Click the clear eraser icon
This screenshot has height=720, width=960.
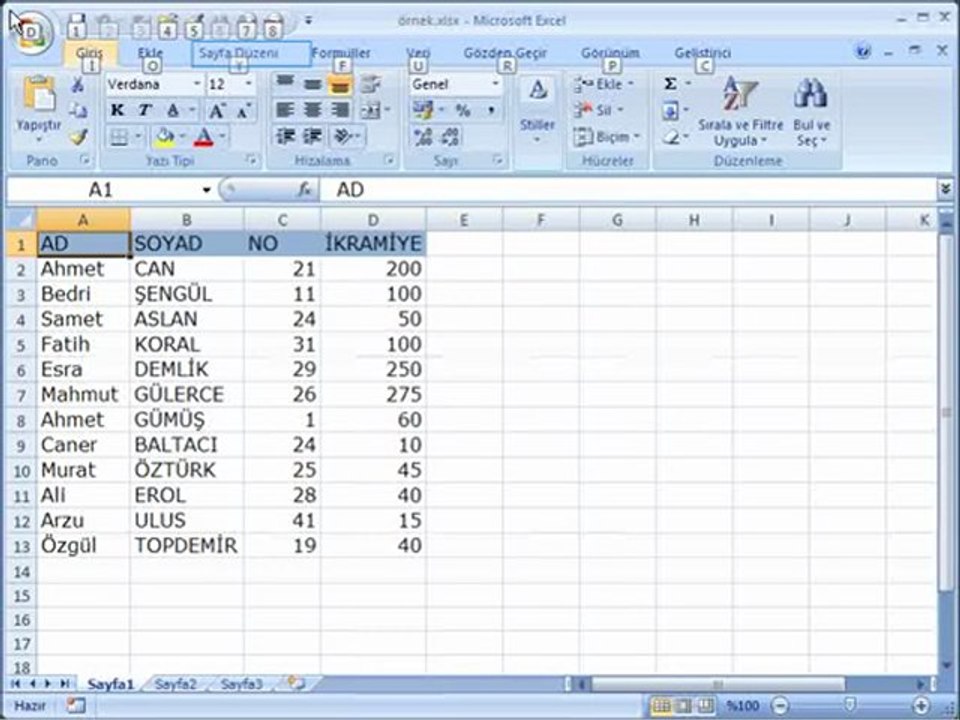pyautogui.click(x=671, y=137)
